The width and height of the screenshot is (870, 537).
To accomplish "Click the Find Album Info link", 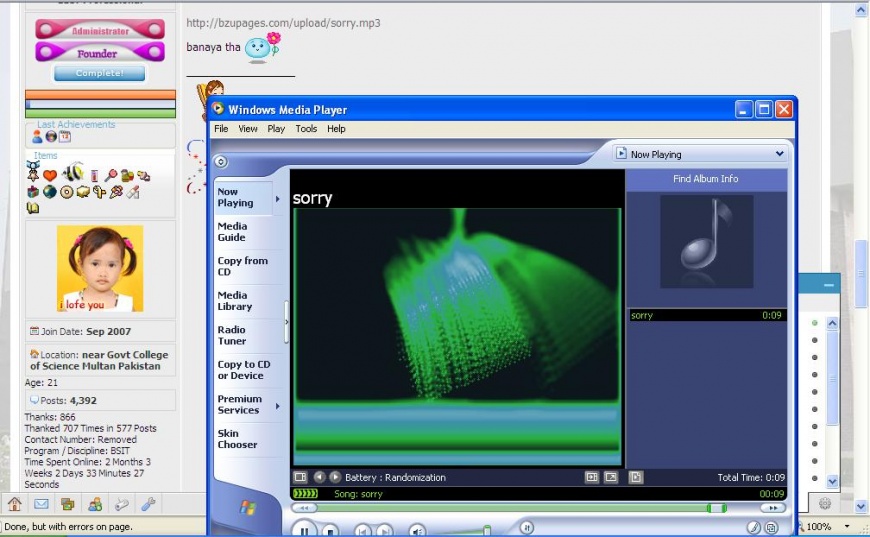I will [705, 179].
